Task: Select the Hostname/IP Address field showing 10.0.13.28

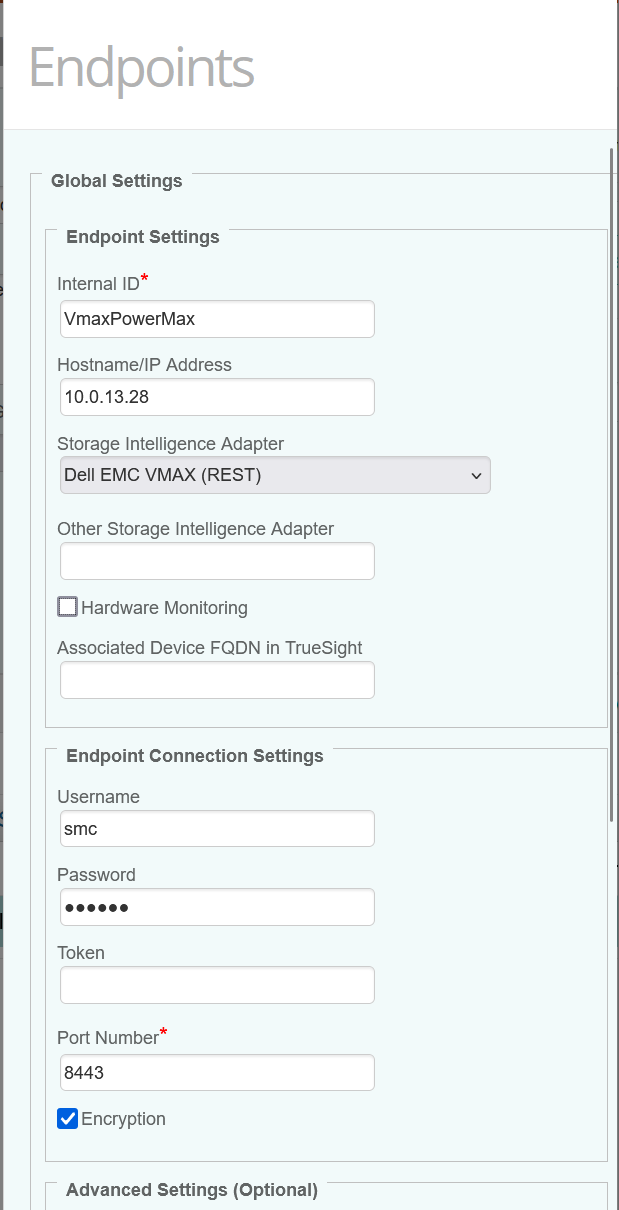Action: click(216, 397)
